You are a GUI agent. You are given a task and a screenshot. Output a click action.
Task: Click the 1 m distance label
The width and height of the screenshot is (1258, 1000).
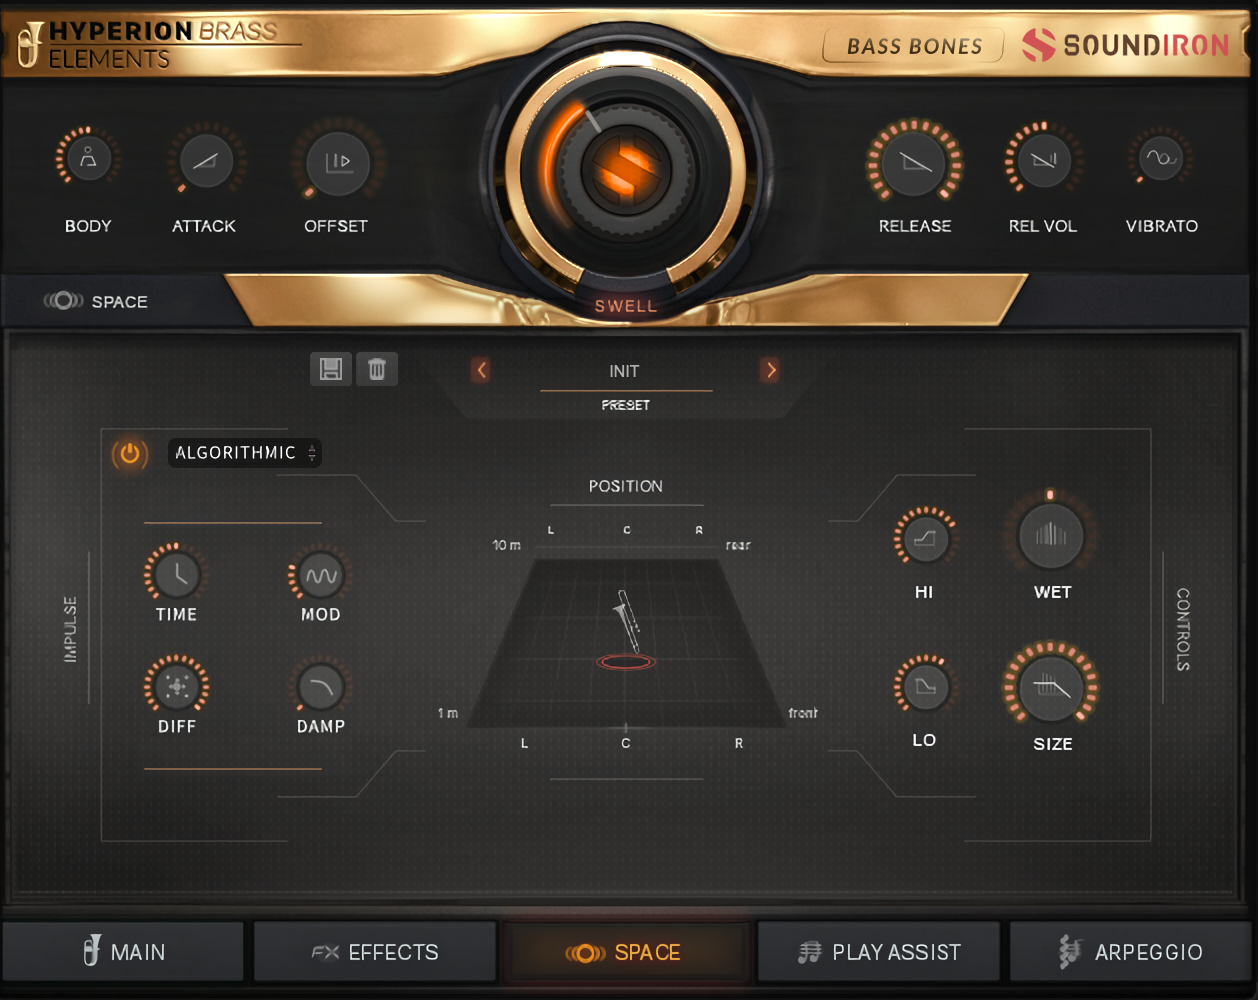pyautogui.click(x=448, y=713)
